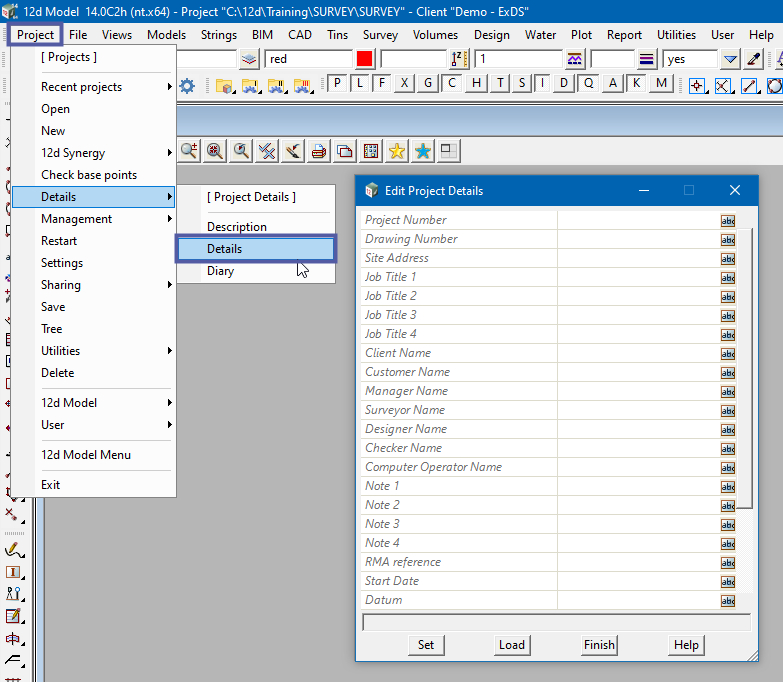Viewport: 783px width, 682px height.
Task: Click the abc icon in Datum row
Action: (x=728, y=600)
